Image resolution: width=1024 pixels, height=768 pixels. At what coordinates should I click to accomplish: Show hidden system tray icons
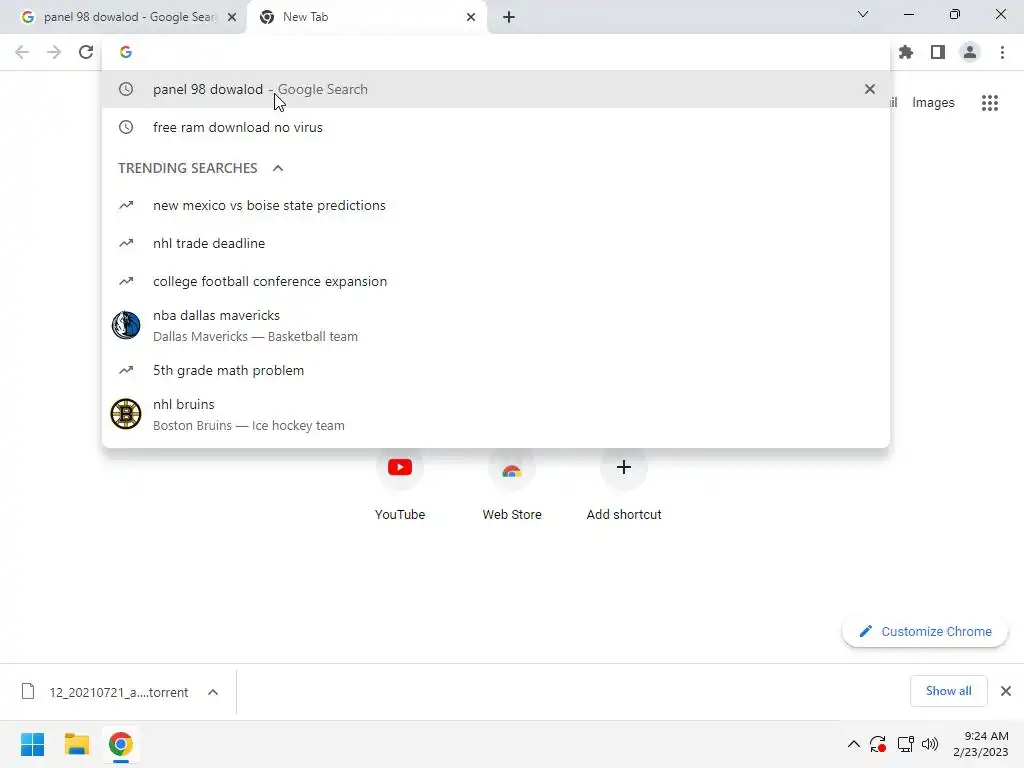click(x=854, y=744)
